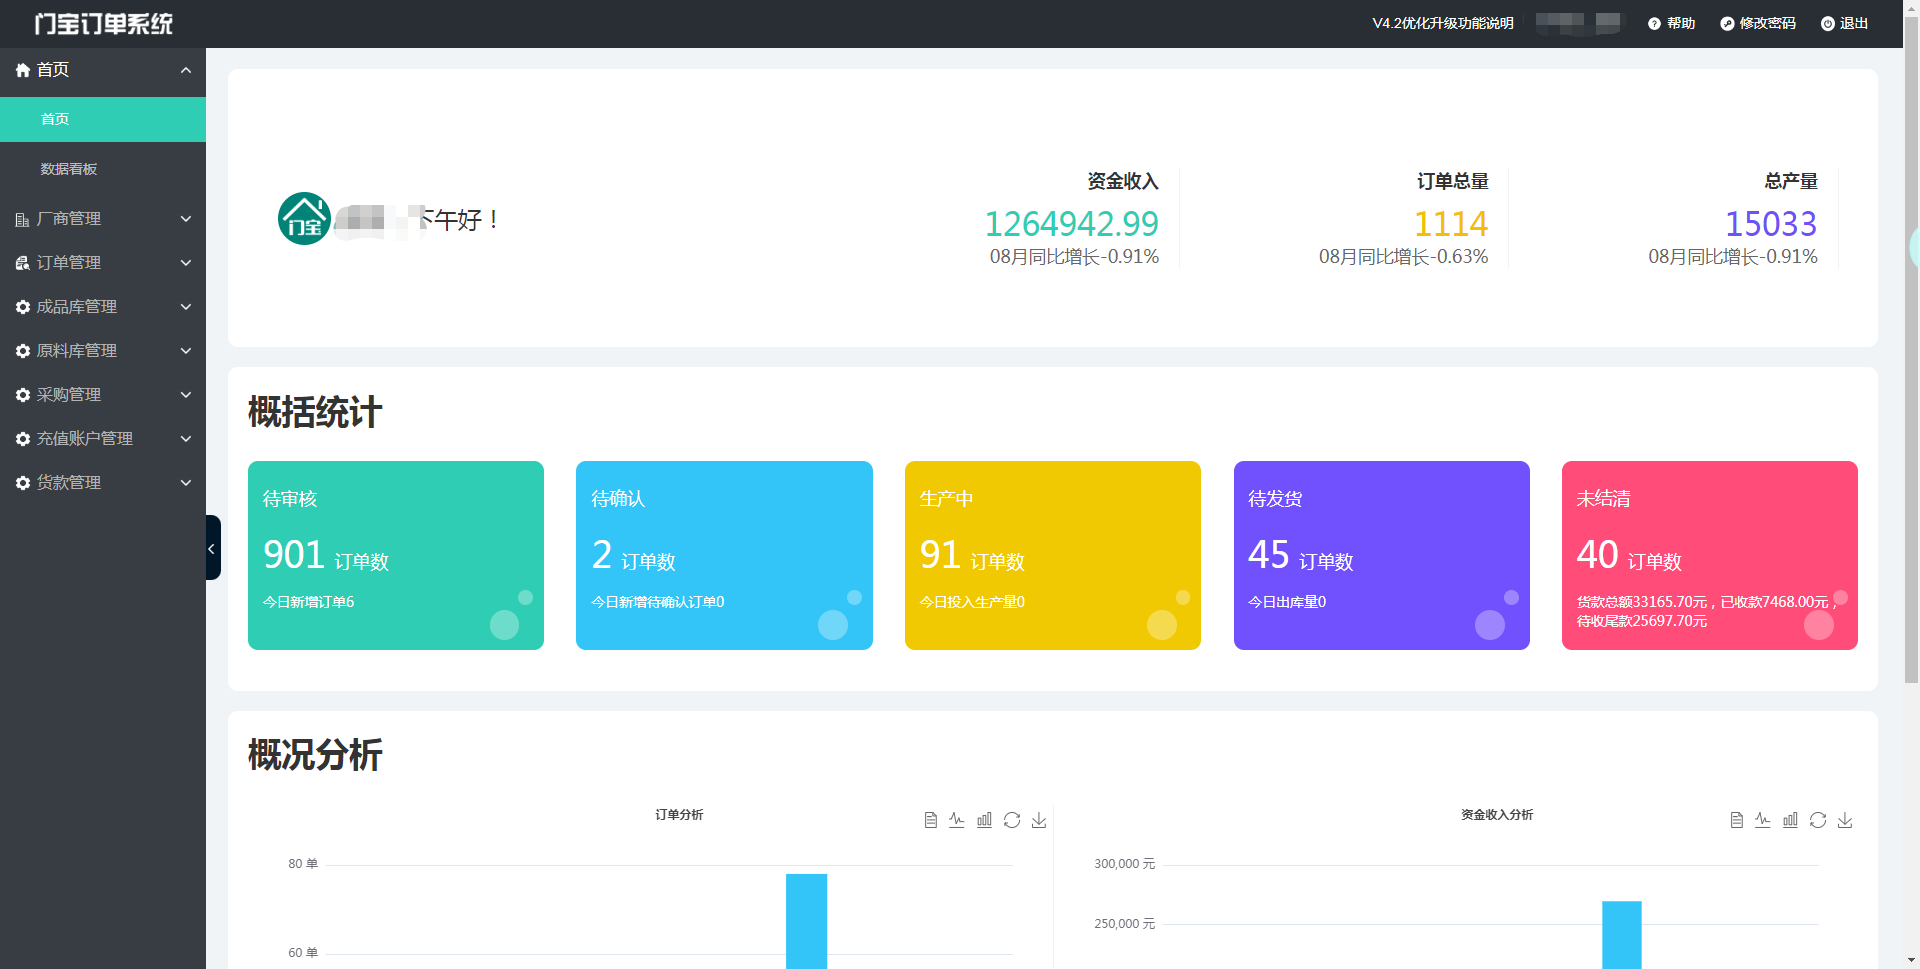Expand the 货款管理 menu chevron
This screenshot has width=1920, height=969.
[x=186, y=483]
